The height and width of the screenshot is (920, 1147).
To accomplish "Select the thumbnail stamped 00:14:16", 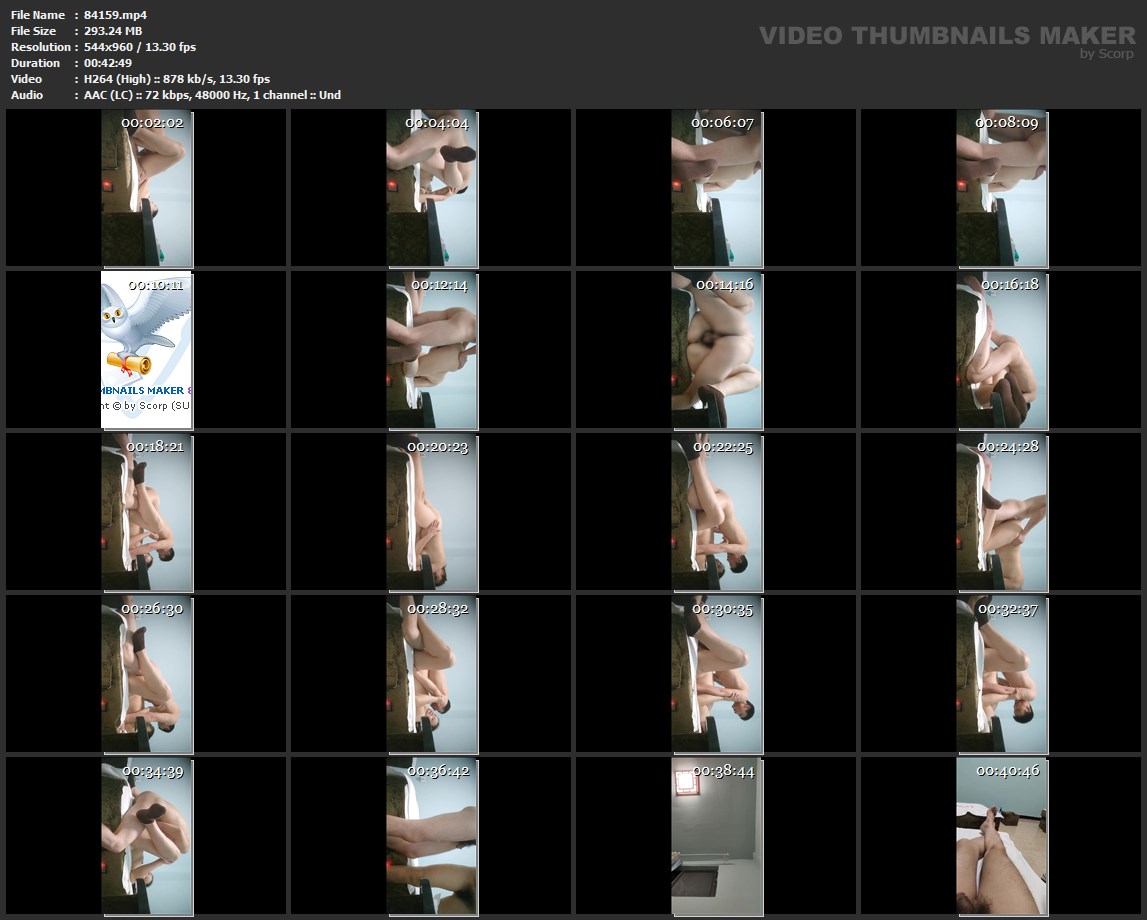I will click(x=717, y=350).
